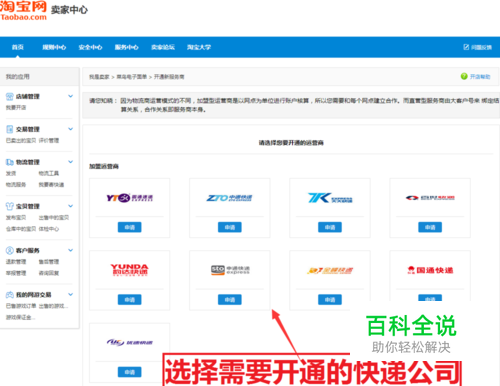Select the UC 优速快递 logo
Screen dimensions: 500x386
[x=130, y=342]
